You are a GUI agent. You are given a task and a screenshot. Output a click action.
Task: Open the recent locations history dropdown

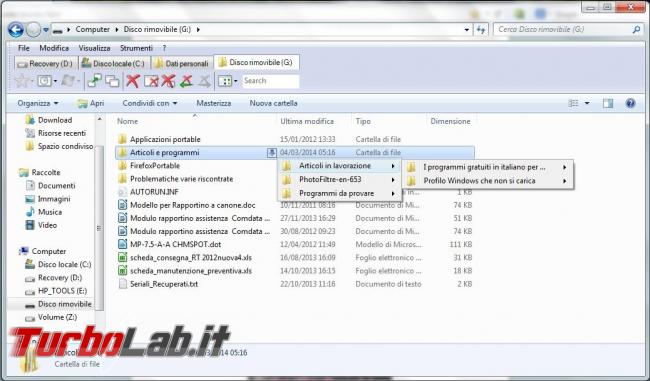pos(46,30)
